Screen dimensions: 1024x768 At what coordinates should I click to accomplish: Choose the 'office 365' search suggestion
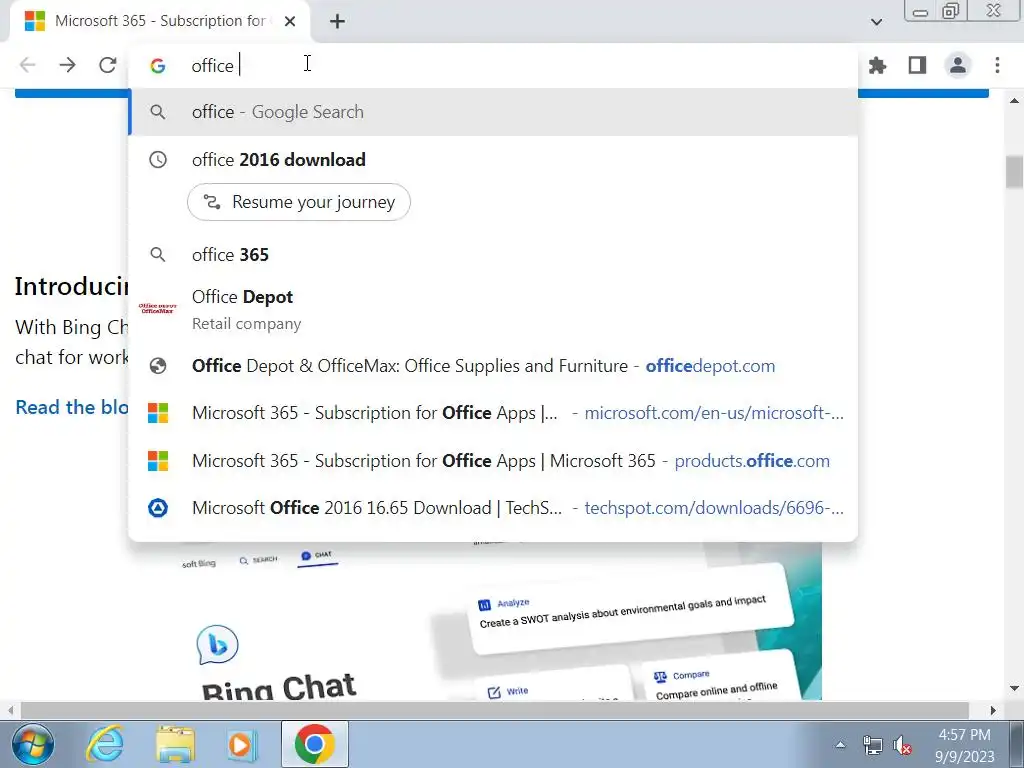tap(494, 254)
